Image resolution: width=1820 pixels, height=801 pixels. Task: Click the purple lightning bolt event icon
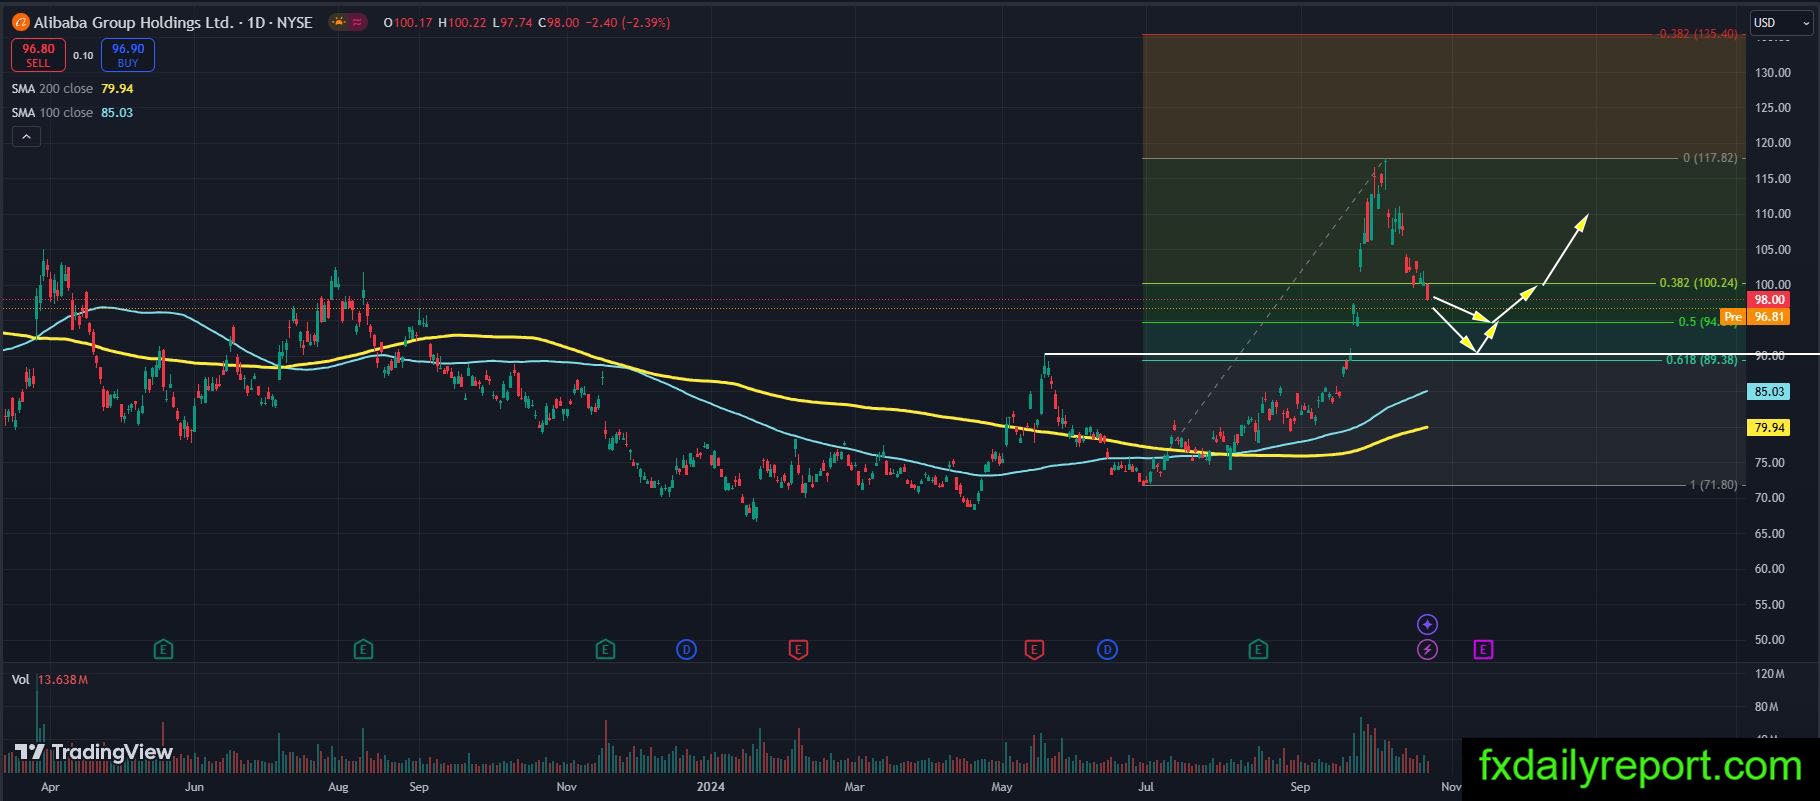(x=1427, y=650)
